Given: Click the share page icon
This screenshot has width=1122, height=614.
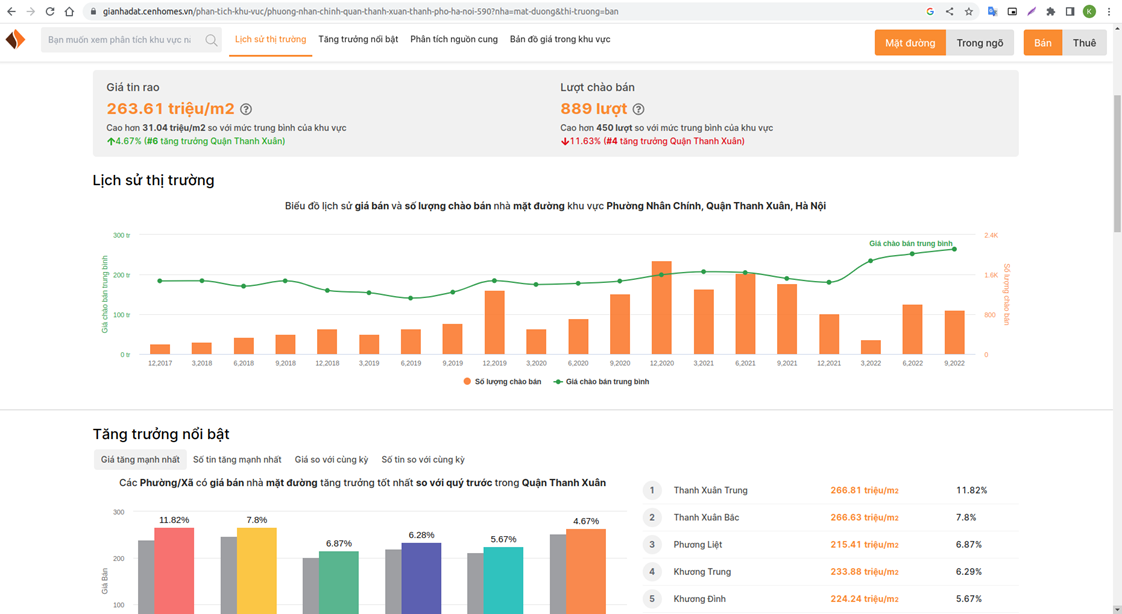Looking at the screenshot, I should tap(949, 12).
